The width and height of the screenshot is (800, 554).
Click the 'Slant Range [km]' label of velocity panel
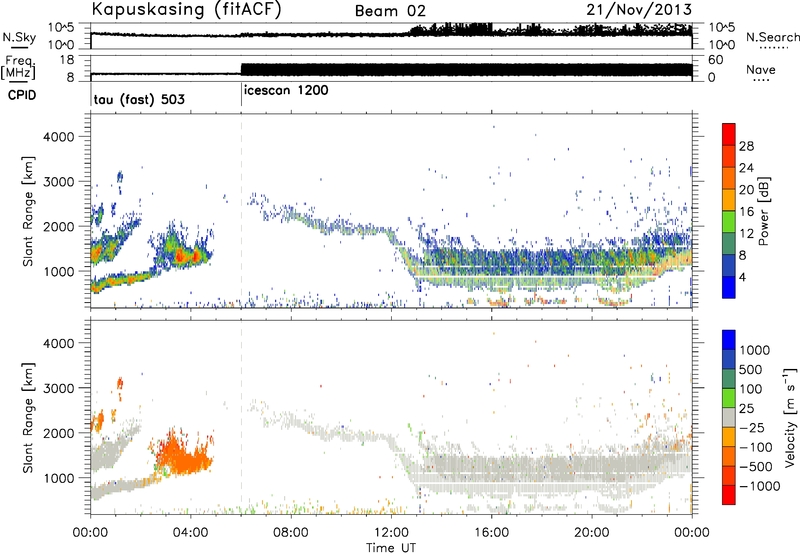coord(28,418)
